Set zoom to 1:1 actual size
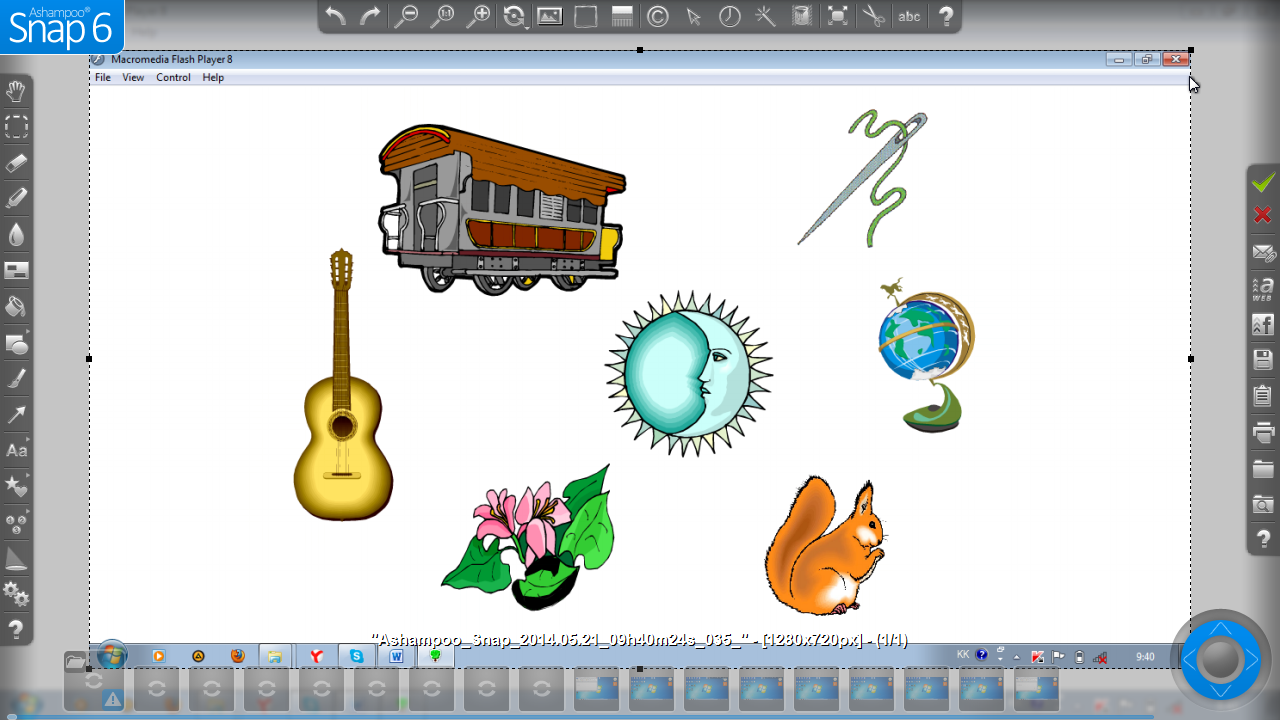This screenshot has height=720, width=1280. point(442,16)
